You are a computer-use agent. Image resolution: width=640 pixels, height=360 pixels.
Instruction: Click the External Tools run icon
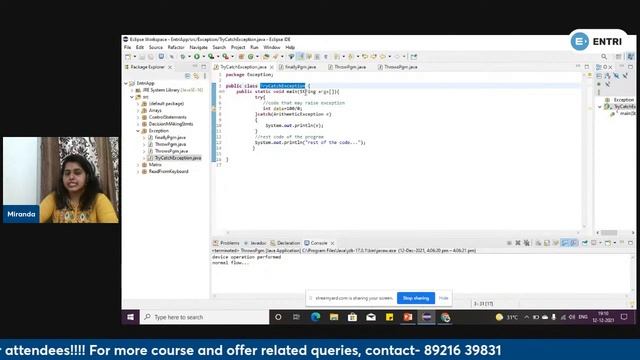(x=225, y=56)
